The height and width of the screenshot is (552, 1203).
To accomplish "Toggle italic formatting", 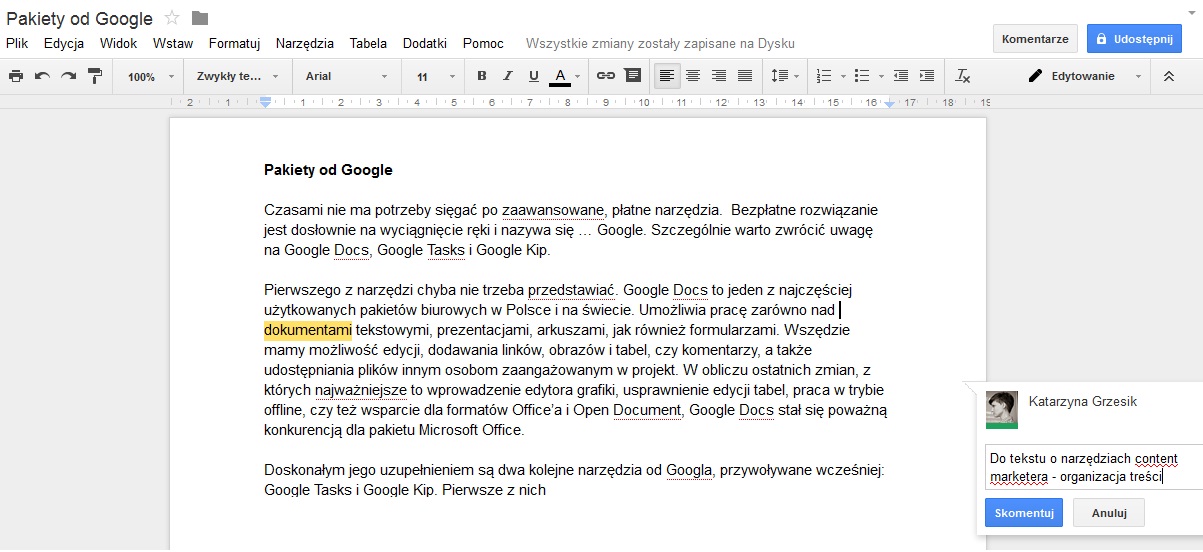I will click(x=508, y=76).
